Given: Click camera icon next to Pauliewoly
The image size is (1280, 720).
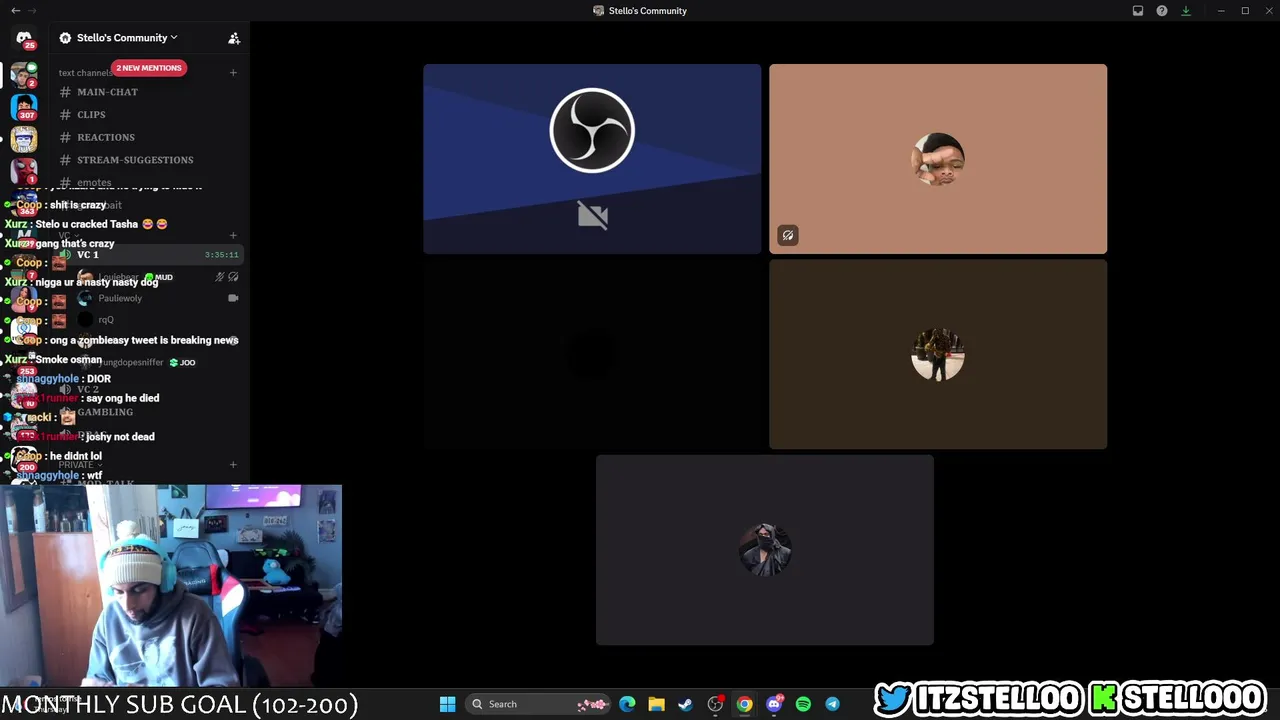Looking at the screenshot, I should [x=233, y=298].
